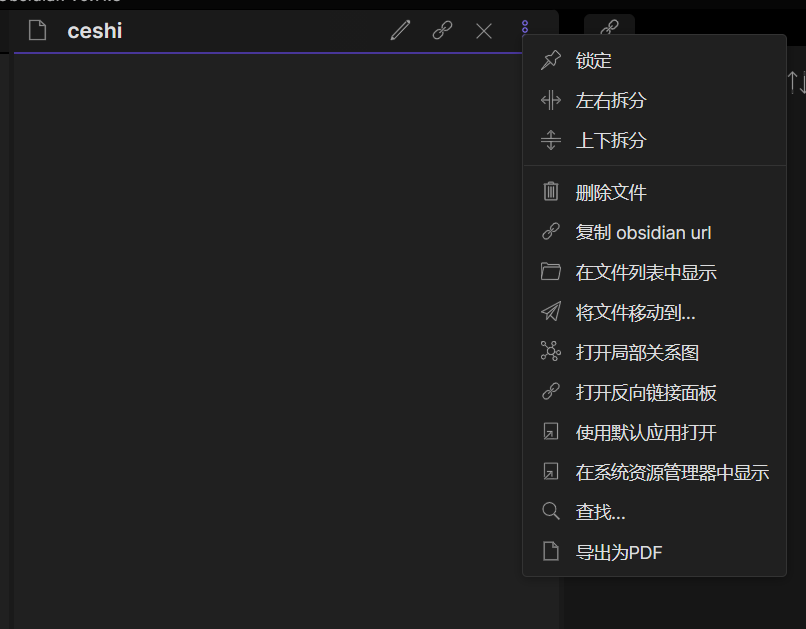Select the ceshi tab
This screenshot has width=806, height=629.
[x=95, y=30]
